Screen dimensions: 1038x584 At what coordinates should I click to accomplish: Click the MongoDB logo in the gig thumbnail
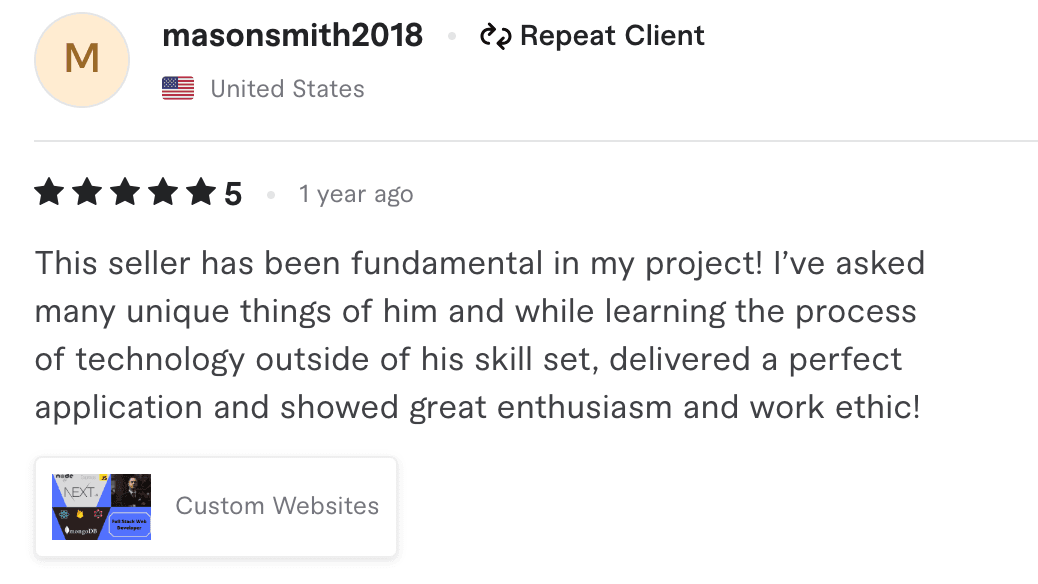[81, 530]
